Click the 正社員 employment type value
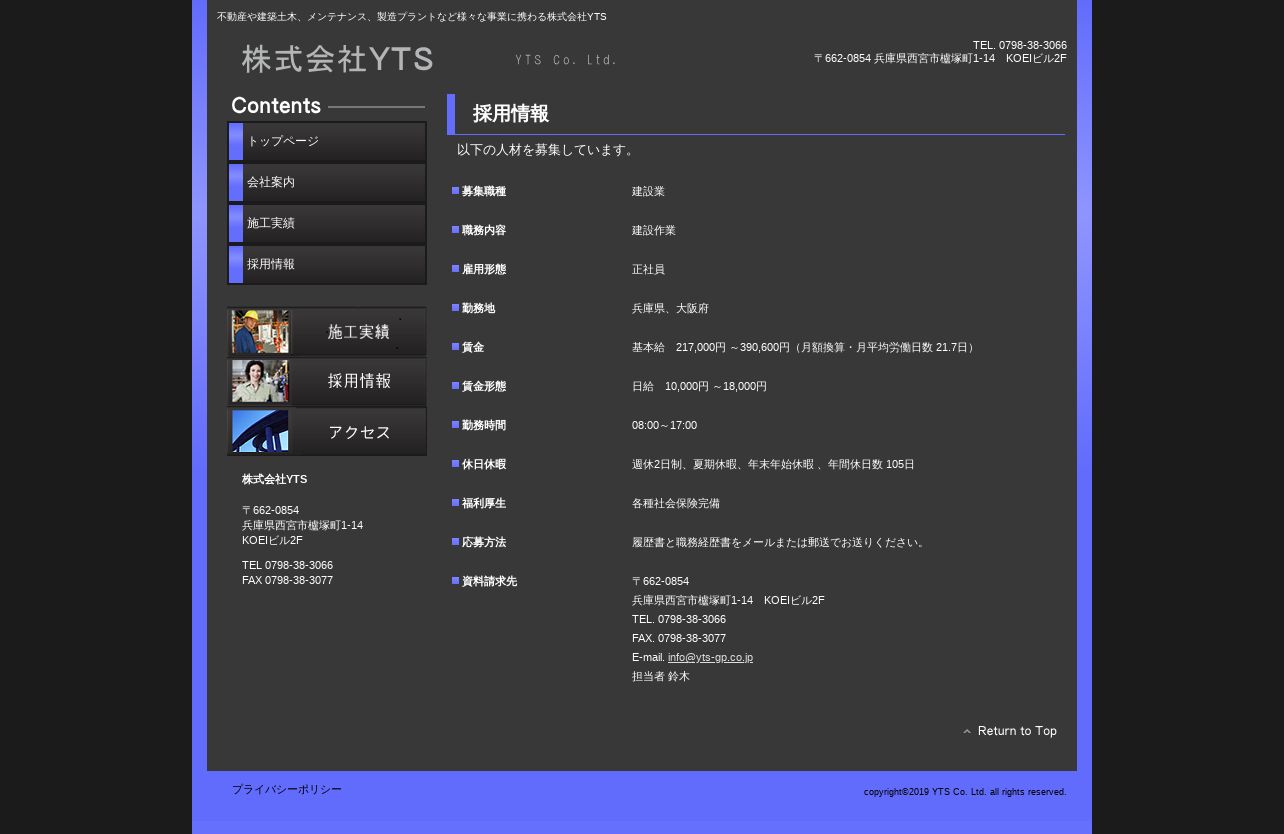This screenshot has height=834, width=1284. point(648,269)
